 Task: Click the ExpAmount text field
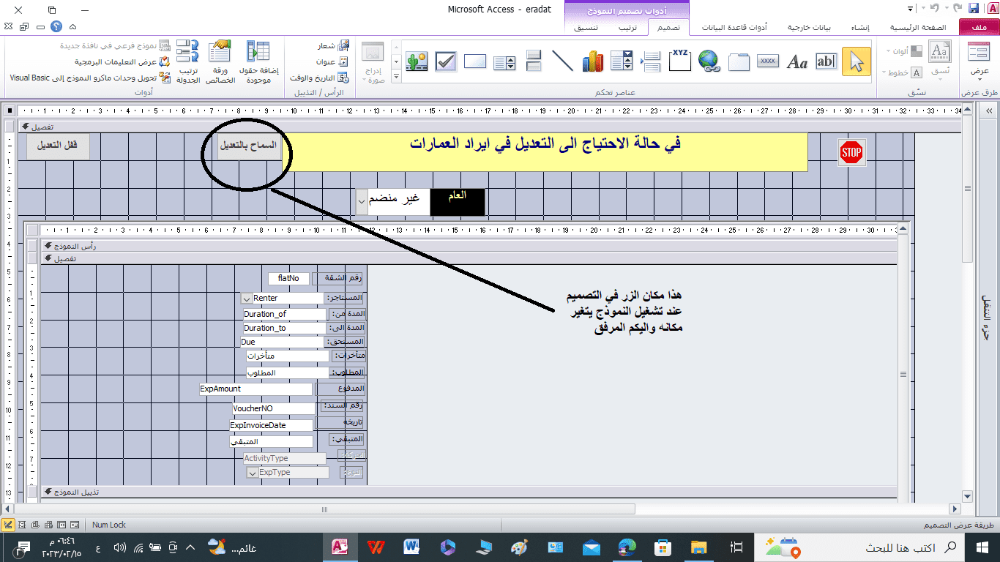click(x=255, y=389)
